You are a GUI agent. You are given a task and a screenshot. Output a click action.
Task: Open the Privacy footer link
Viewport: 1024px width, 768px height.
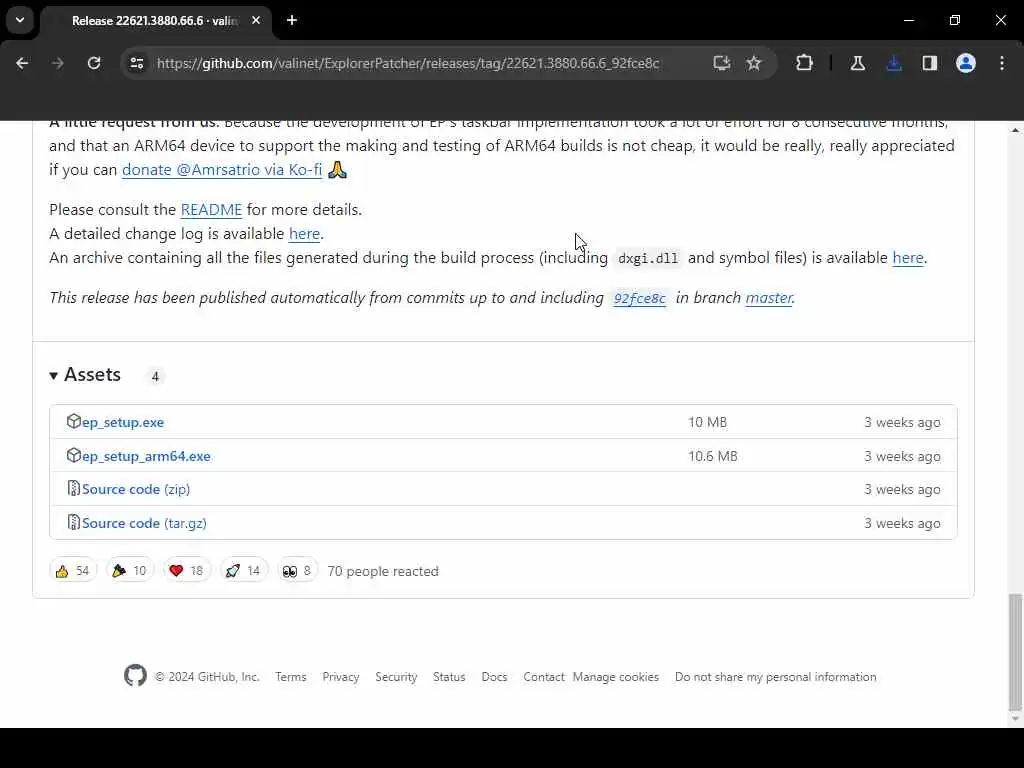coord(341,677)
